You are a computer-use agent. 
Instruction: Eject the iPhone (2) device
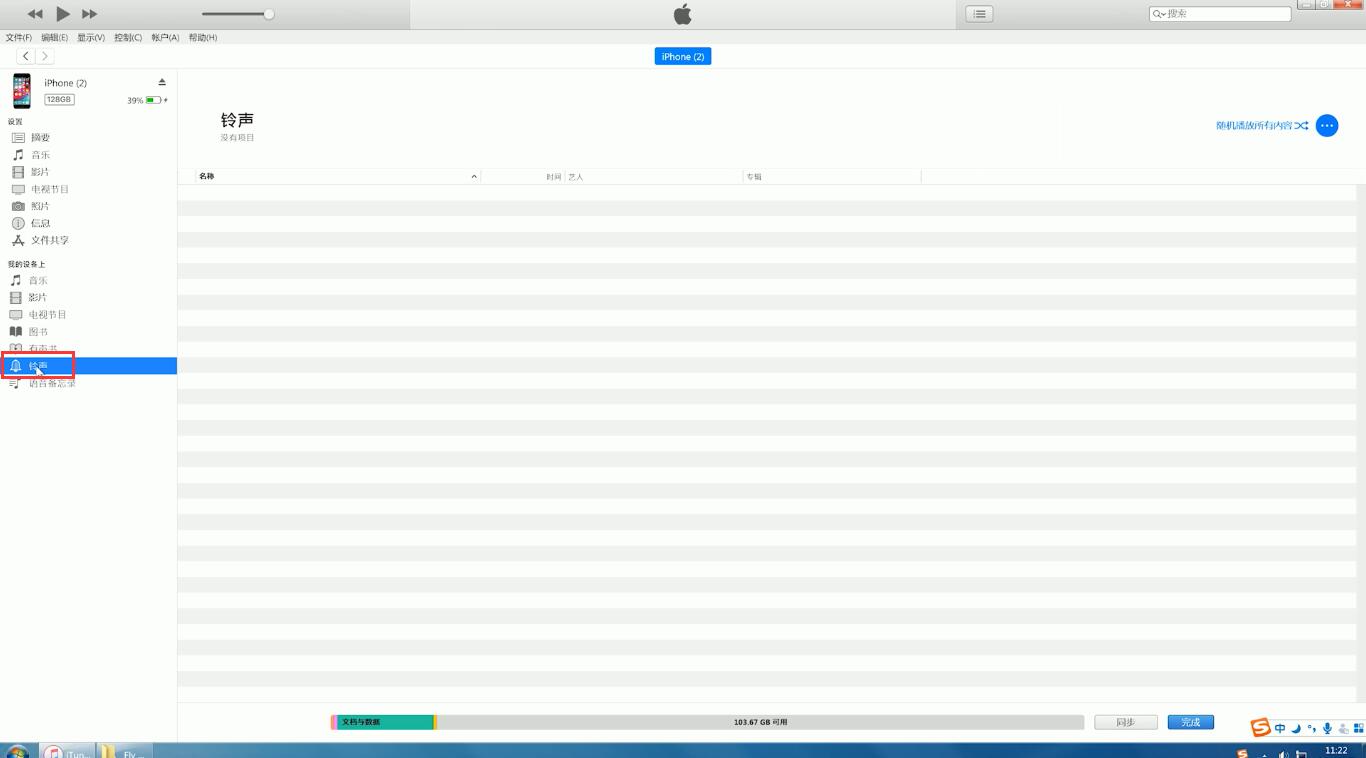[162, 82]
